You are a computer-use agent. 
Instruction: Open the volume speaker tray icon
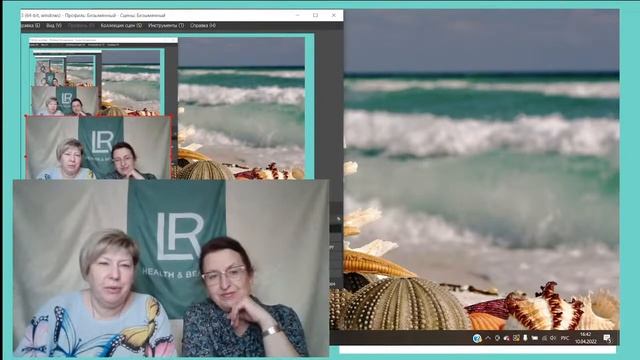point(553,338)
